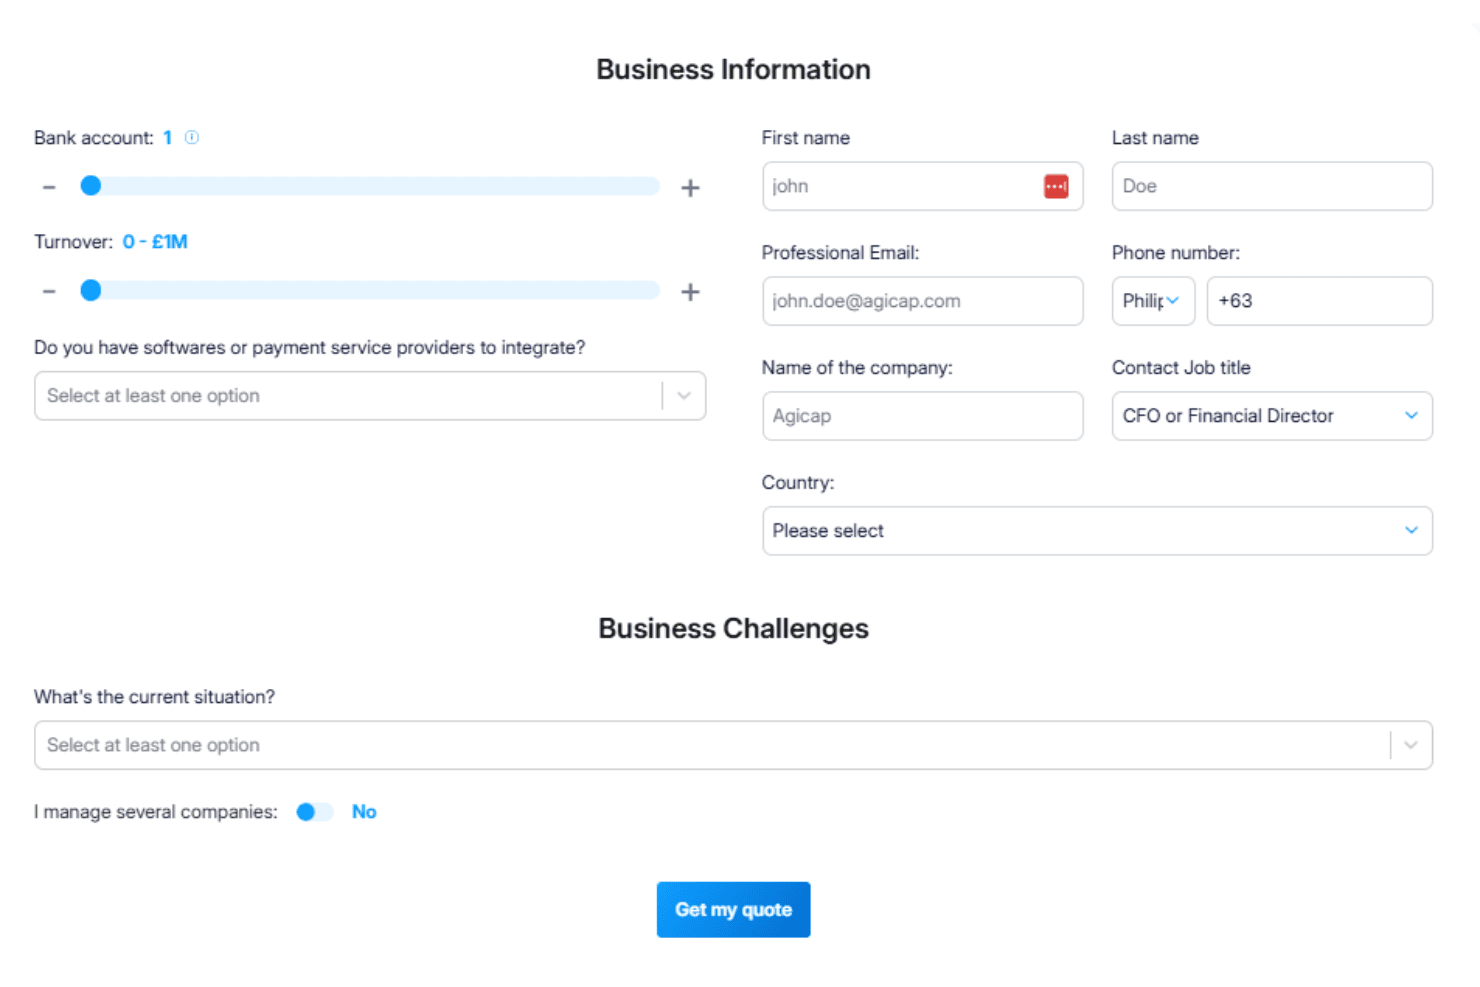Open the Contact Job title dropdown
The image size is (1480, 987).
click(x=1272, y=416)
